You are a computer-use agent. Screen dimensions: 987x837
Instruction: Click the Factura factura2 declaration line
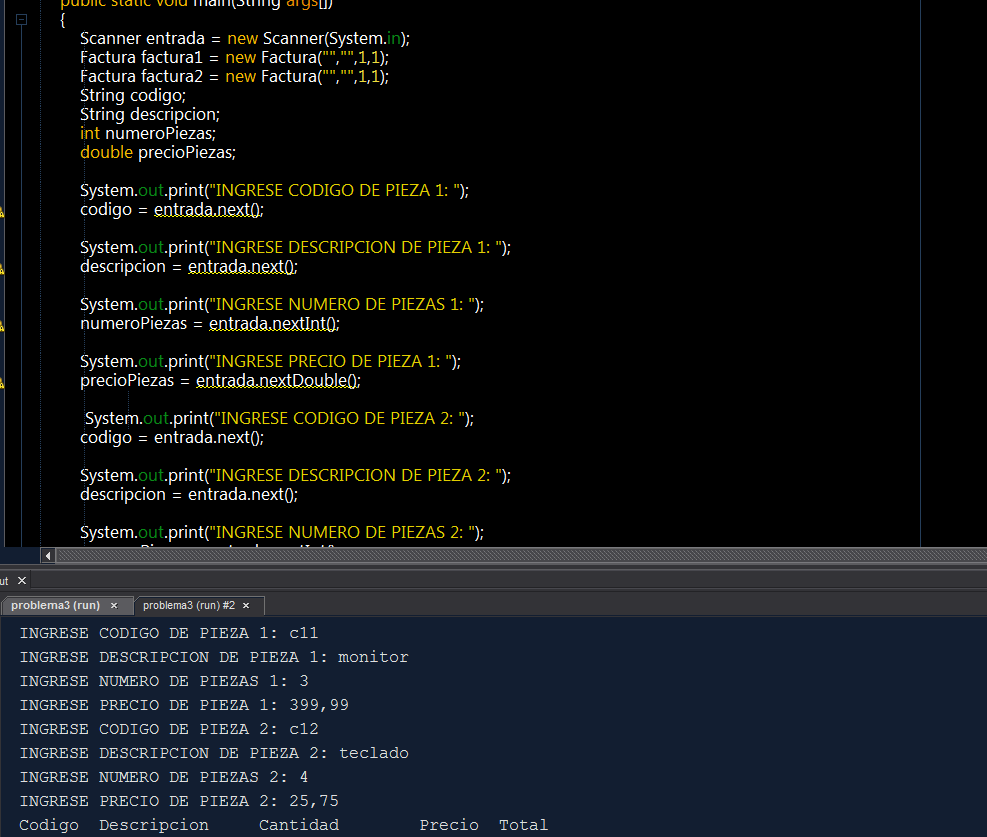click(234, 77)
